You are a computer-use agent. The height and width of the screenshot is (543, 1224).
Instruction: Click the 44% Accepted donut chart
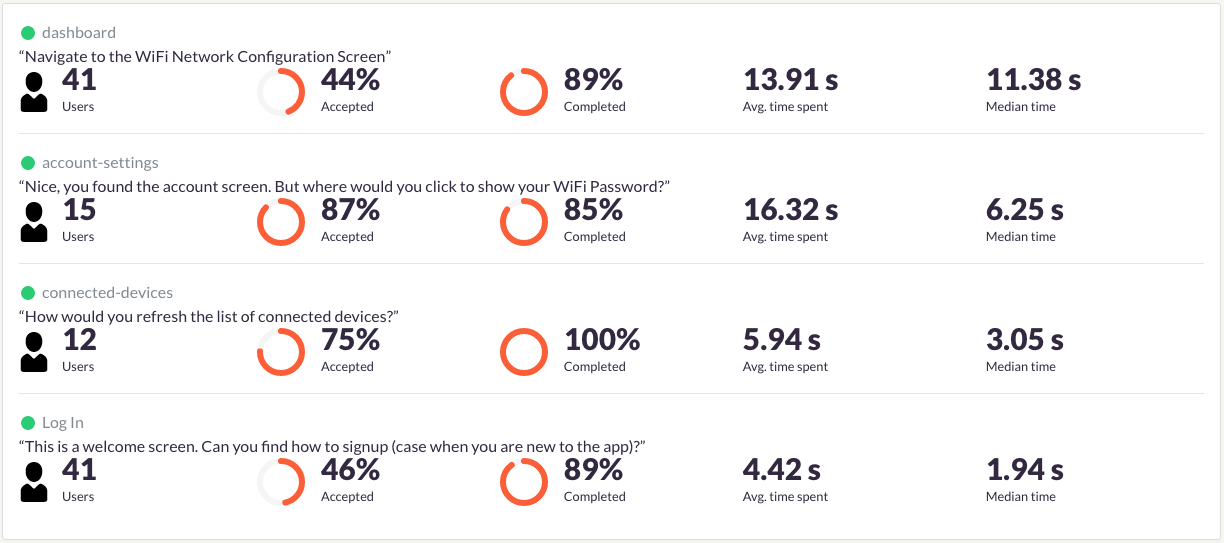(x=281, y=92)
